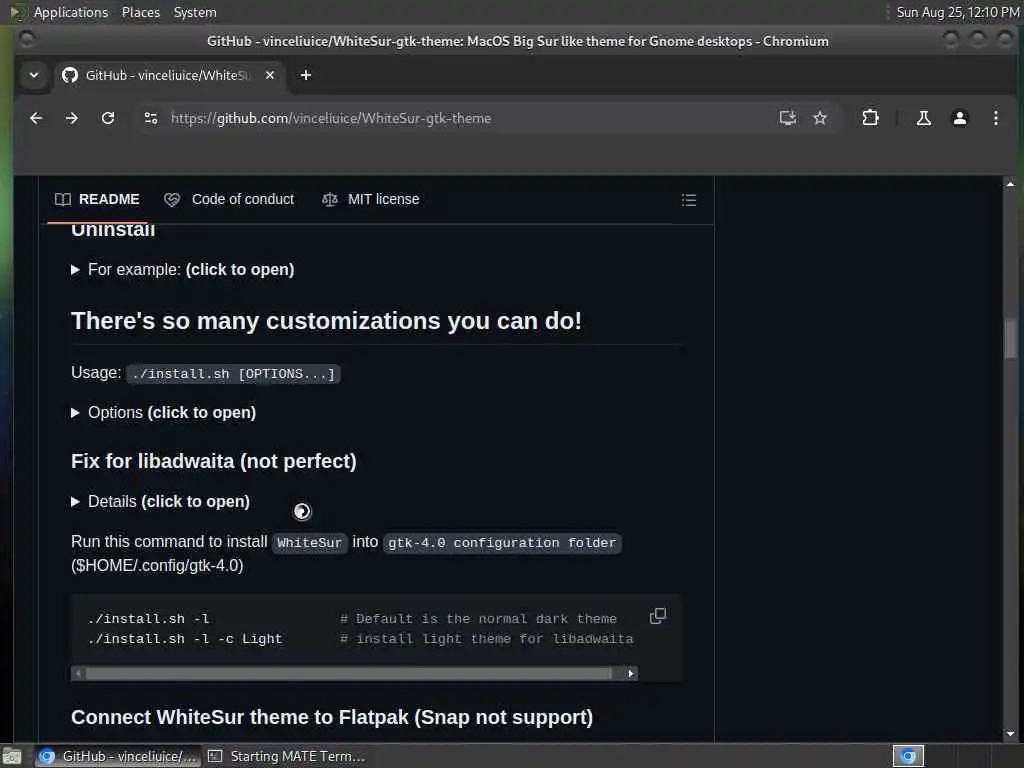The width and height of the screenshot is (1024, 768).
Task: Click the './install.sh -l -c Light' code line
Action: [185, 639]
